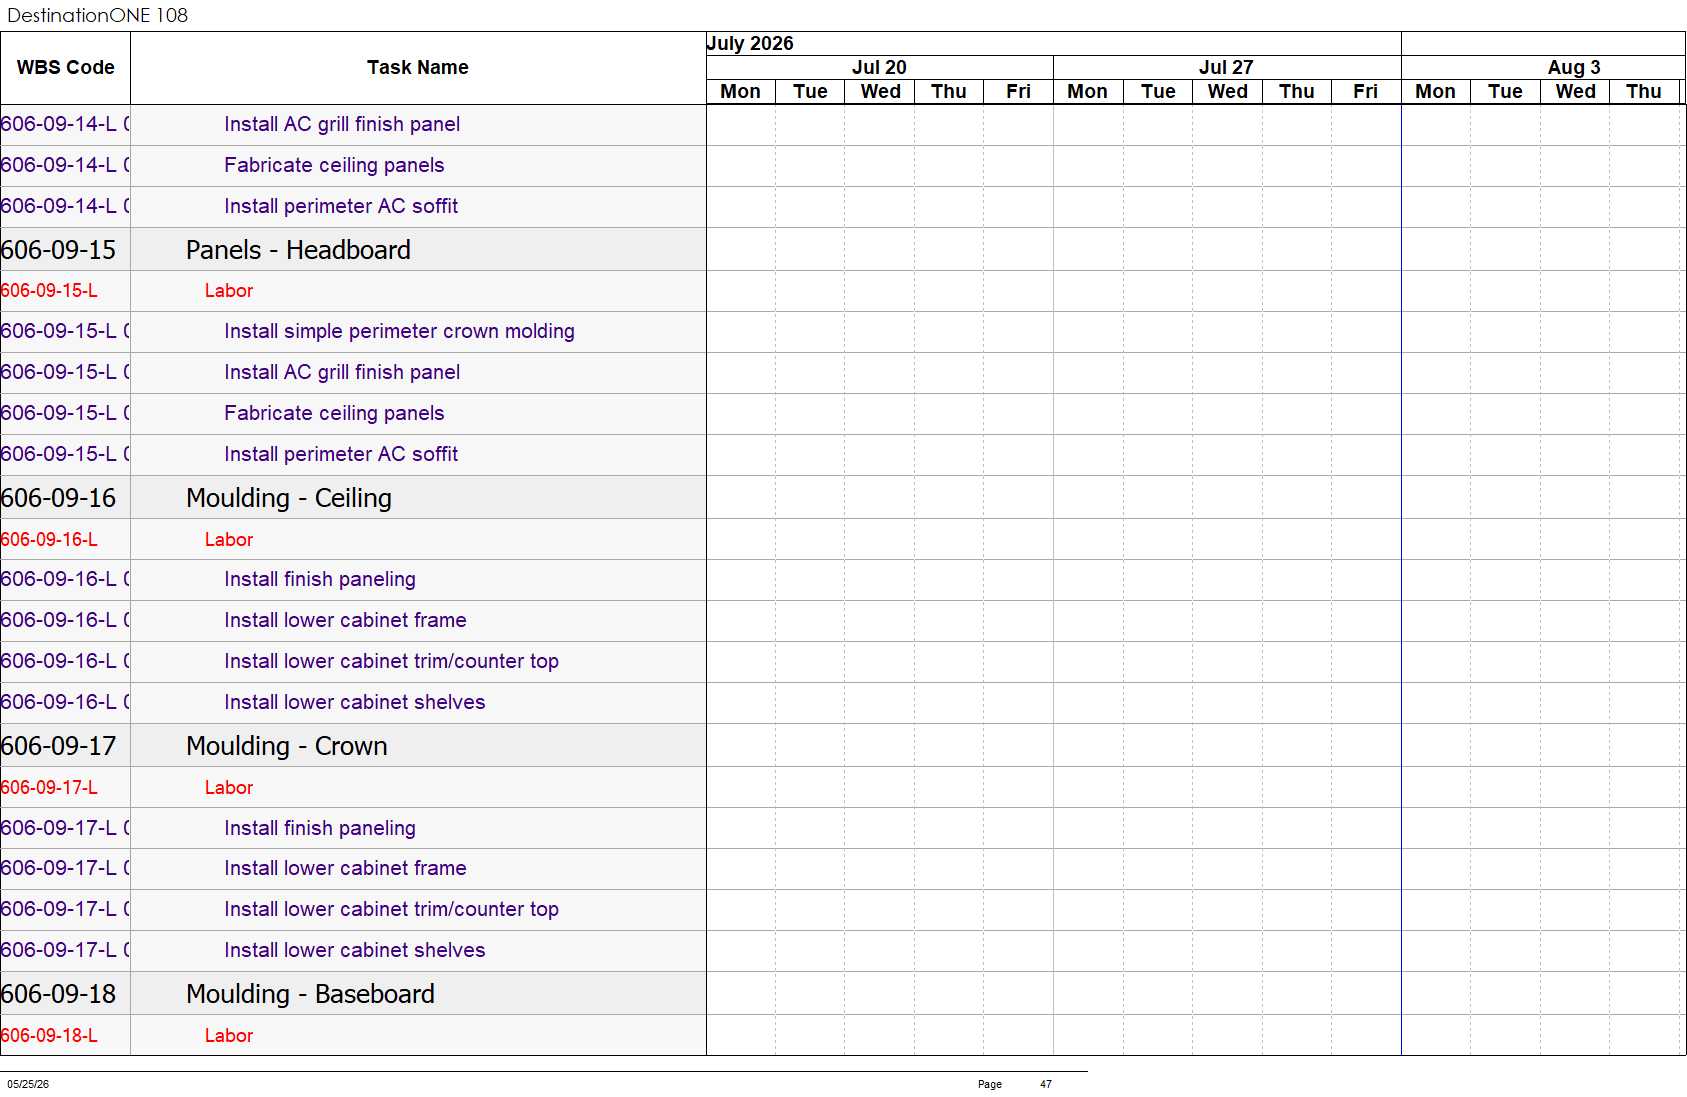Image resolution: width=1687 pixels, height=1097 pixels.
Task: Select the Moulding - Crown summary task
Action: [287, 746]
